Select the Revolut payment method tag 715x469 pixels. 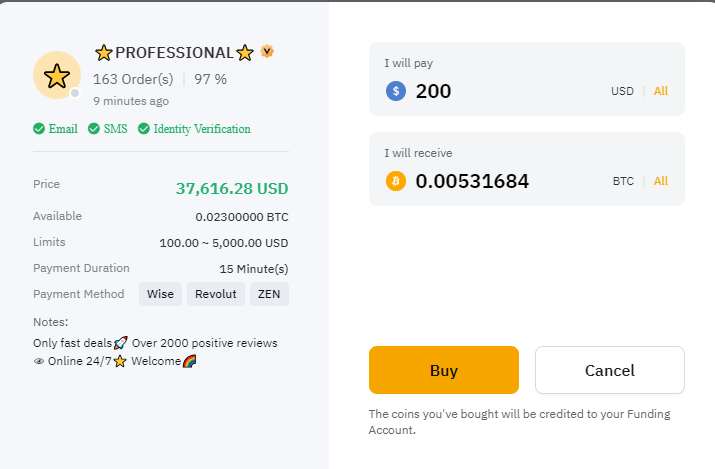(216, 294)
